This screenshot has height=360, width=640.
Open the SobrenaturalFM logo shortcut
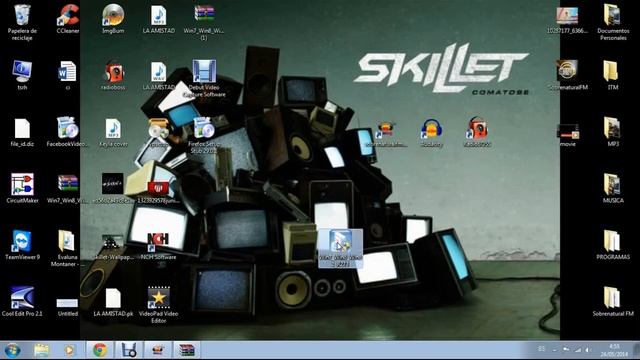567,75
